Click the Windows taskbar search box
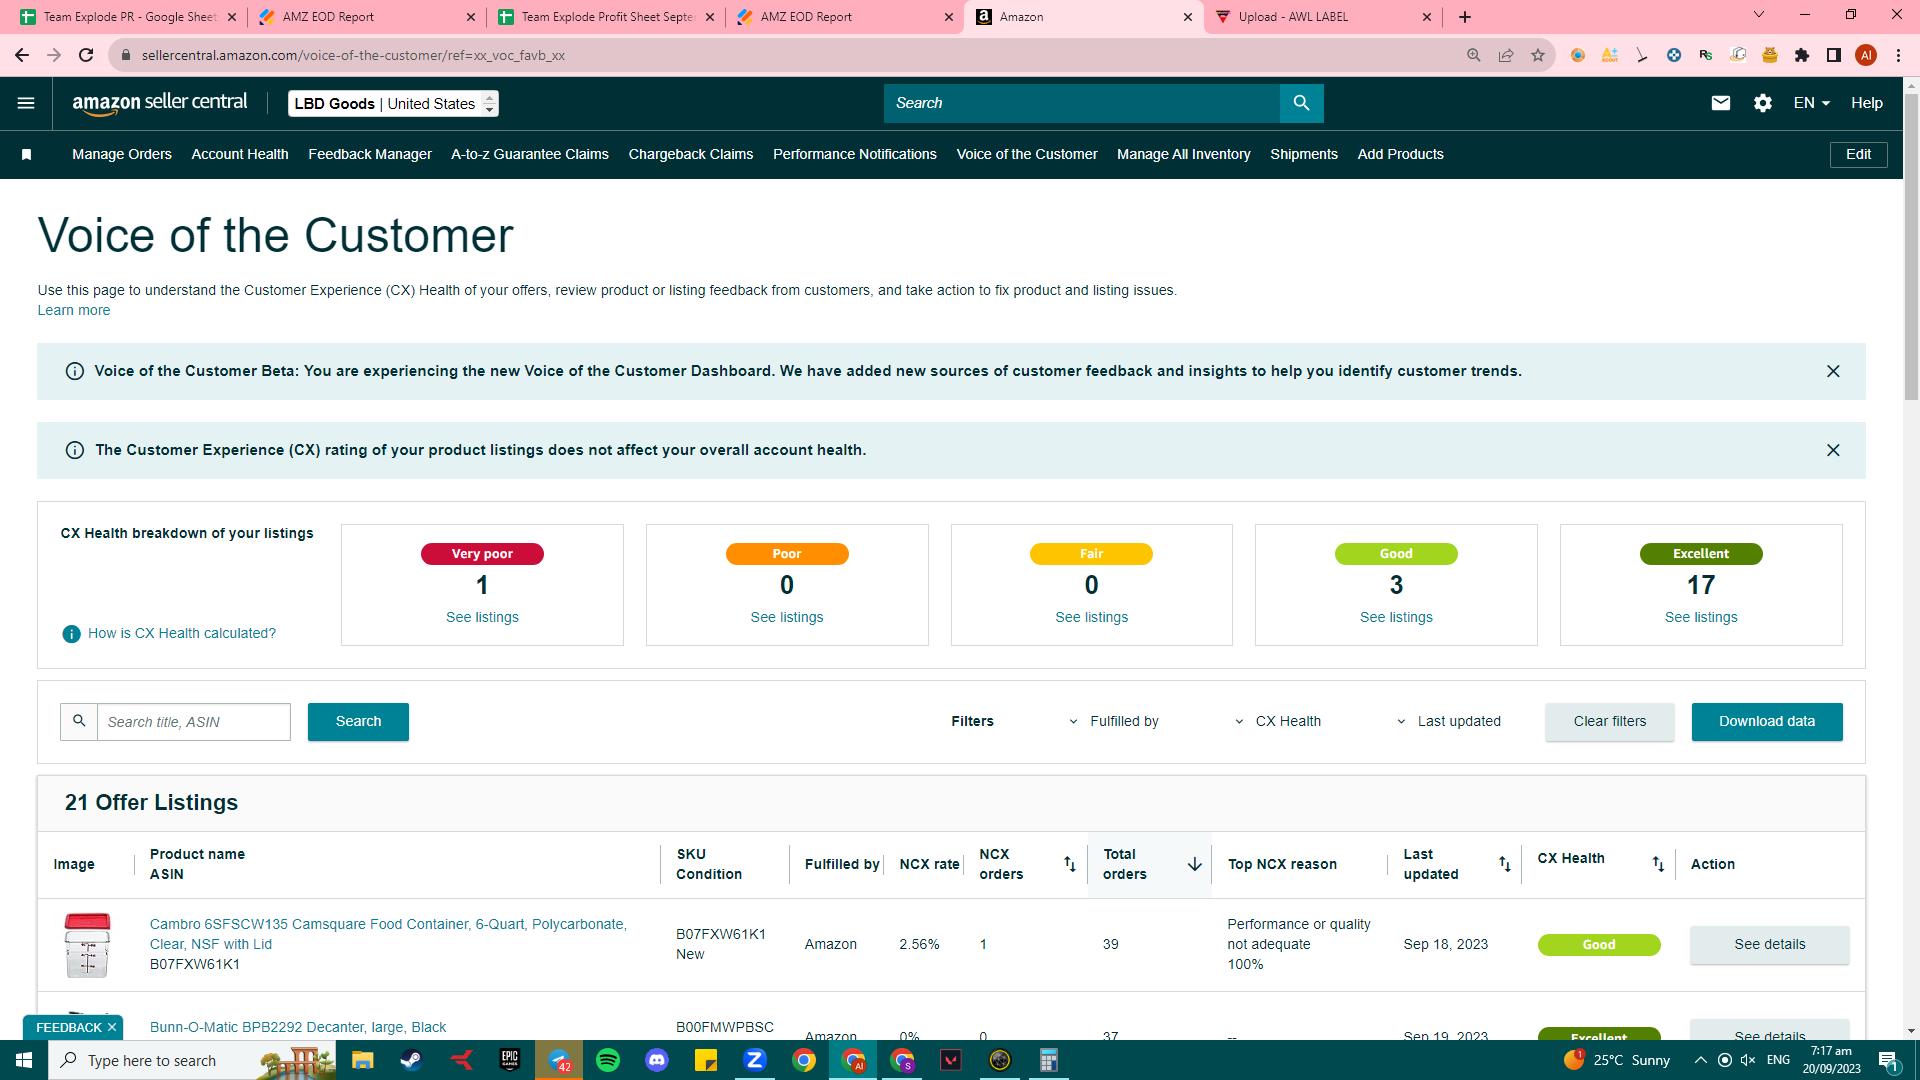1920x1080 pixels. click(192, 1060)
